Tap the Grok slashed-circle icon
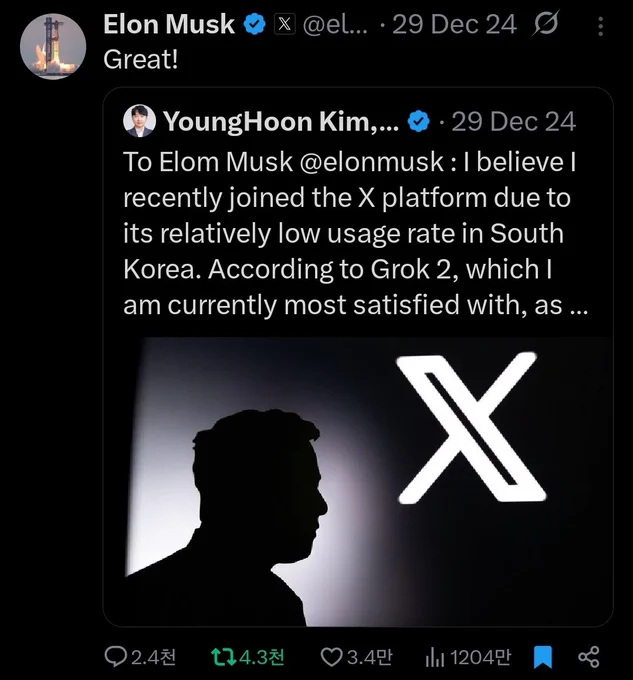 point(546,24)
